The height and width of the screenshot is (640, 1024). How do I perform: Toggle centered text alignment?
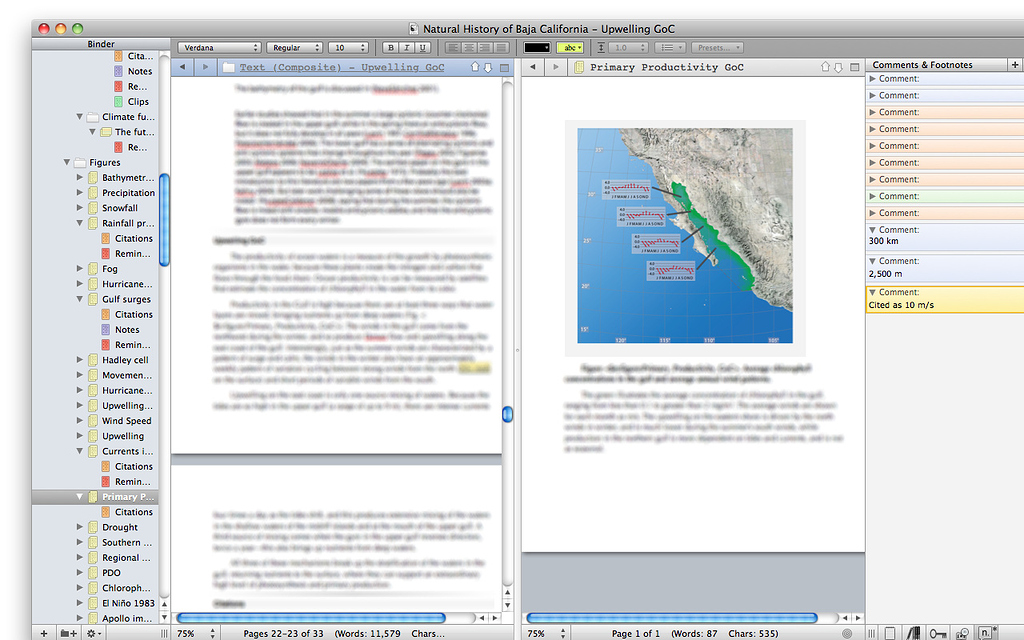(x=471, y=47)
